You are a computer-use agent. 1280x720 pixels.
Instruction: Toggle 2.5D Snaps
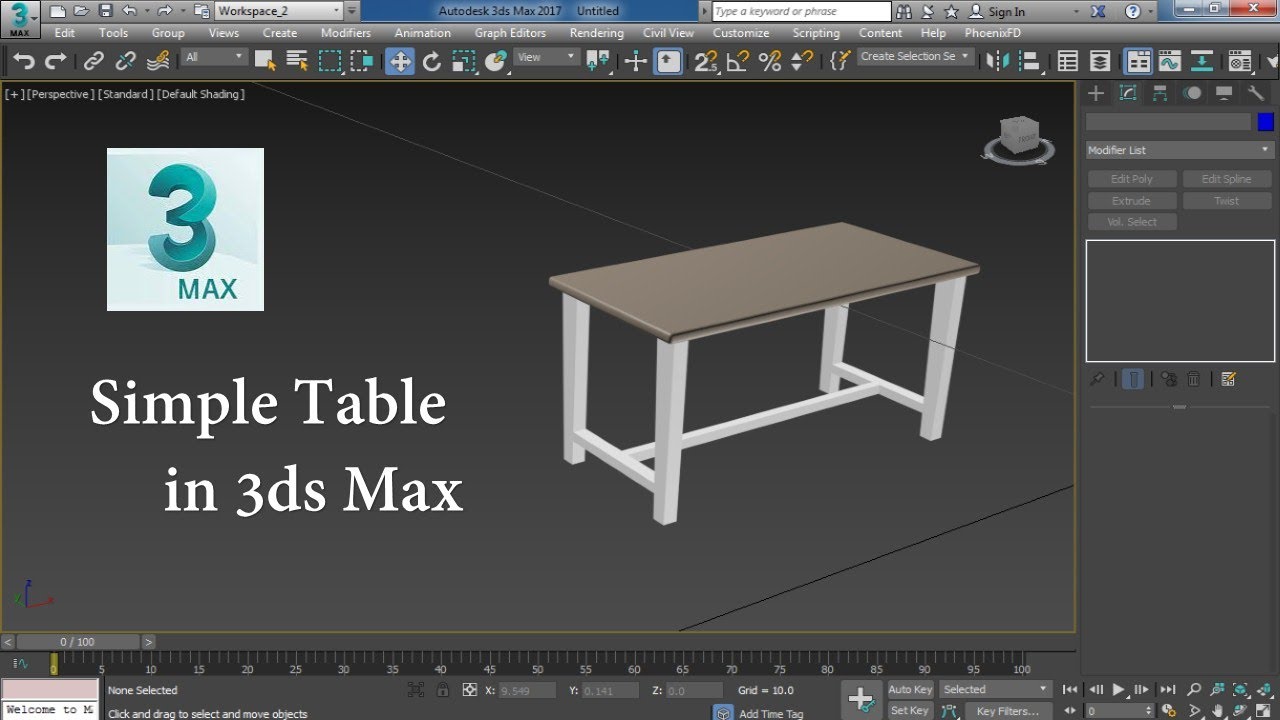tap(706, 61)
